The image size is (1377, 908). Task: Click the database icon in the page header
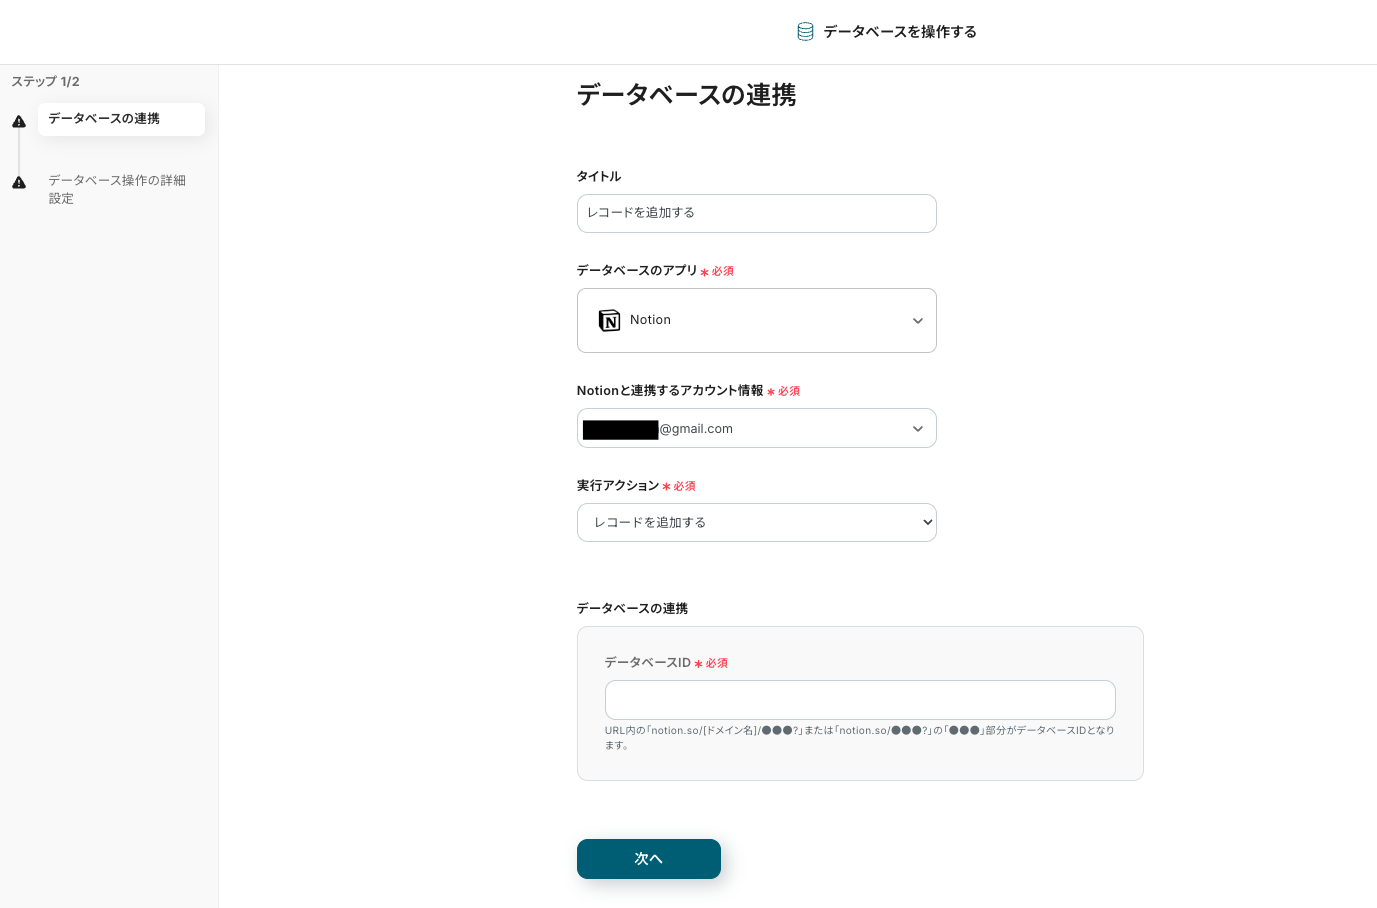(x=805, y=31)
